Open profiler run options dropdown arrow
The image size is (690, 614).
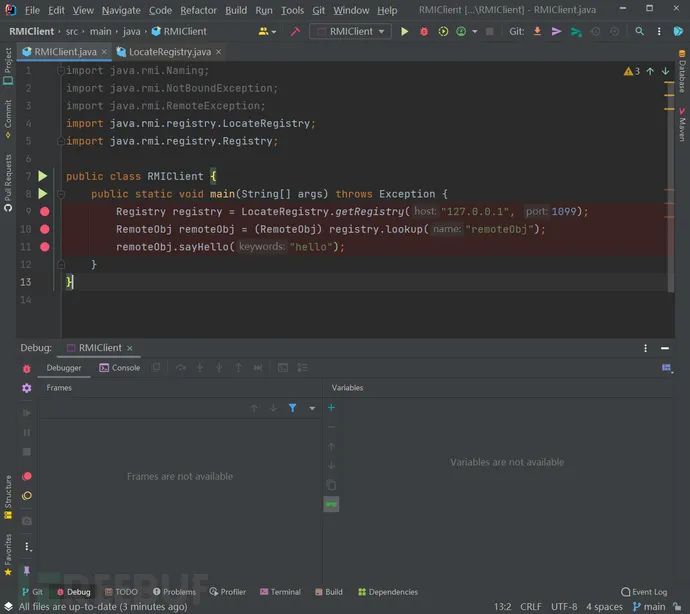(474, 32)
